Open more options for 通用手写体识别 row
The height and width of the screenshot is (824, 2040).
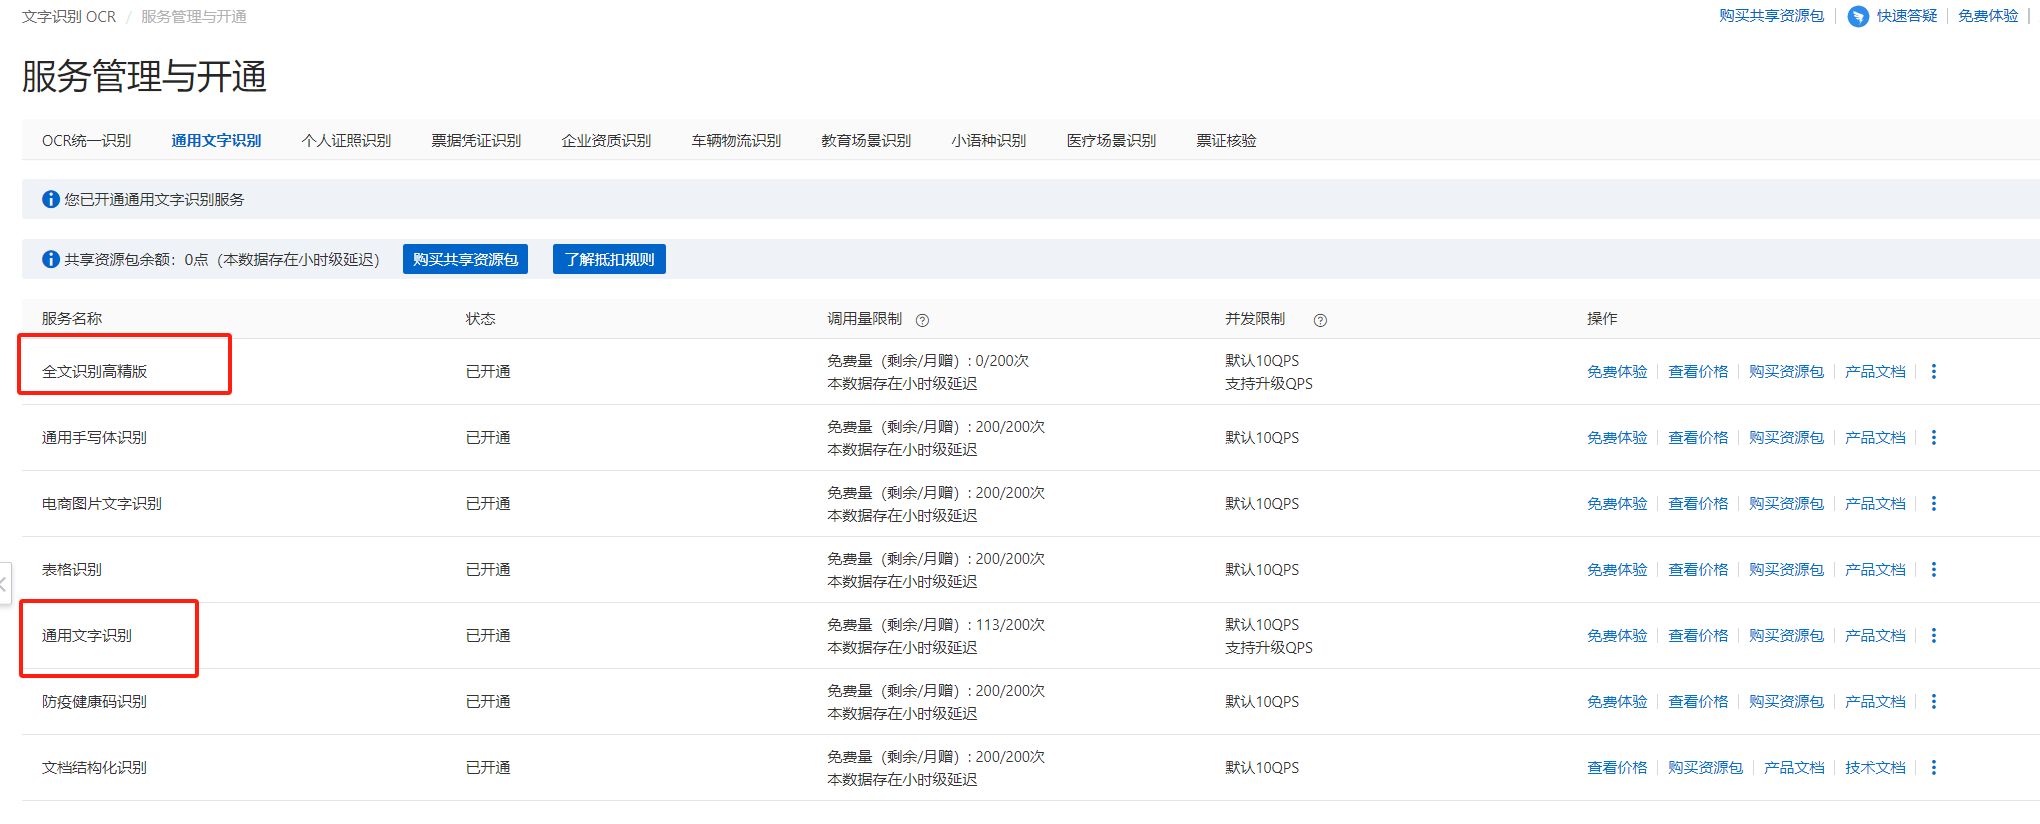coord(1933,437)
